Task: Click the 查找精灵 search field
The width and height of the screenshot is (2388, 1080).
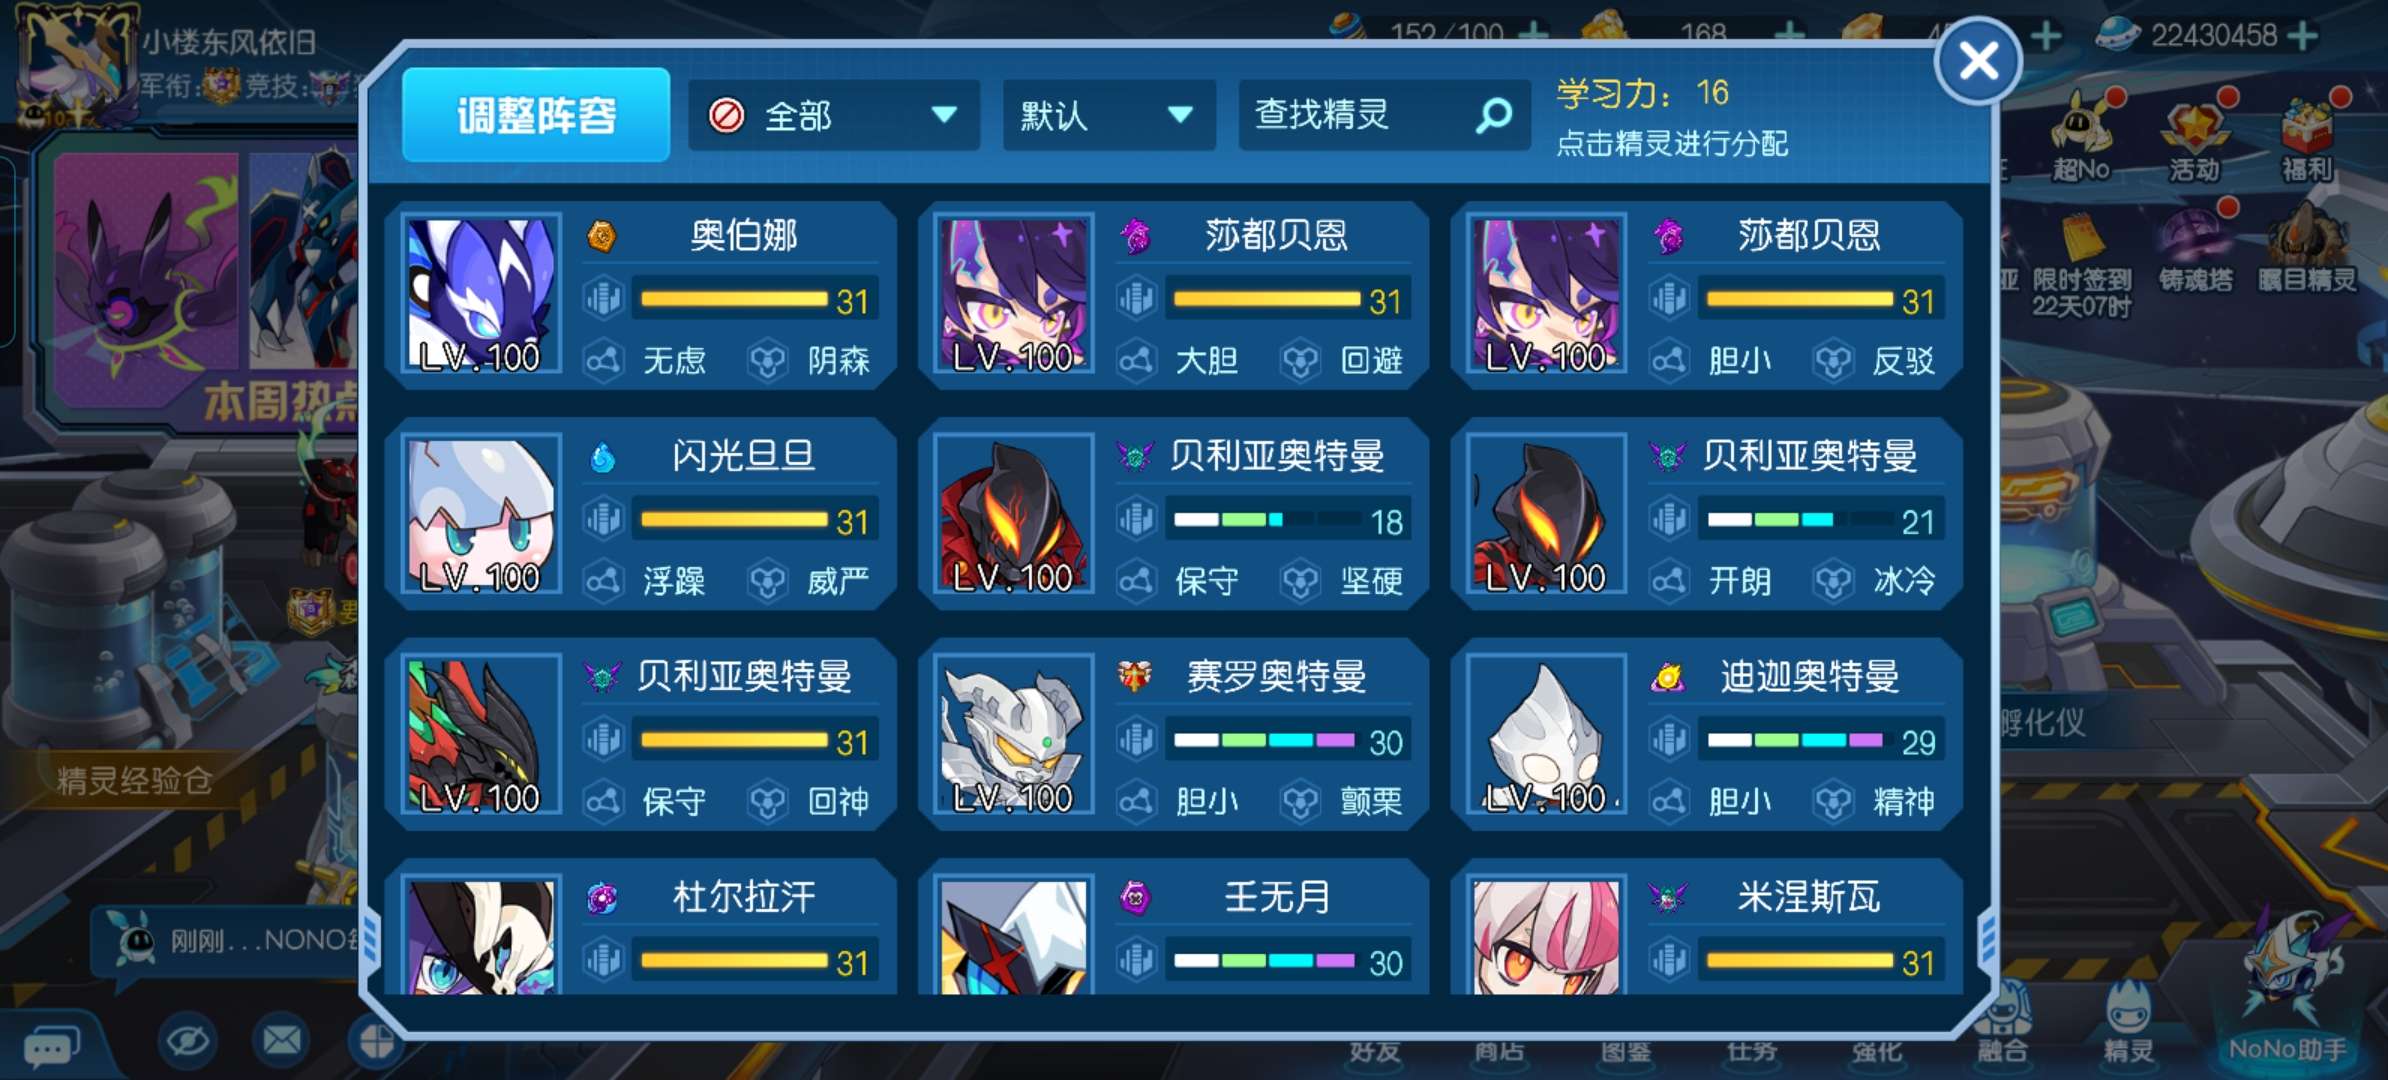Action: click(1384, 115)
